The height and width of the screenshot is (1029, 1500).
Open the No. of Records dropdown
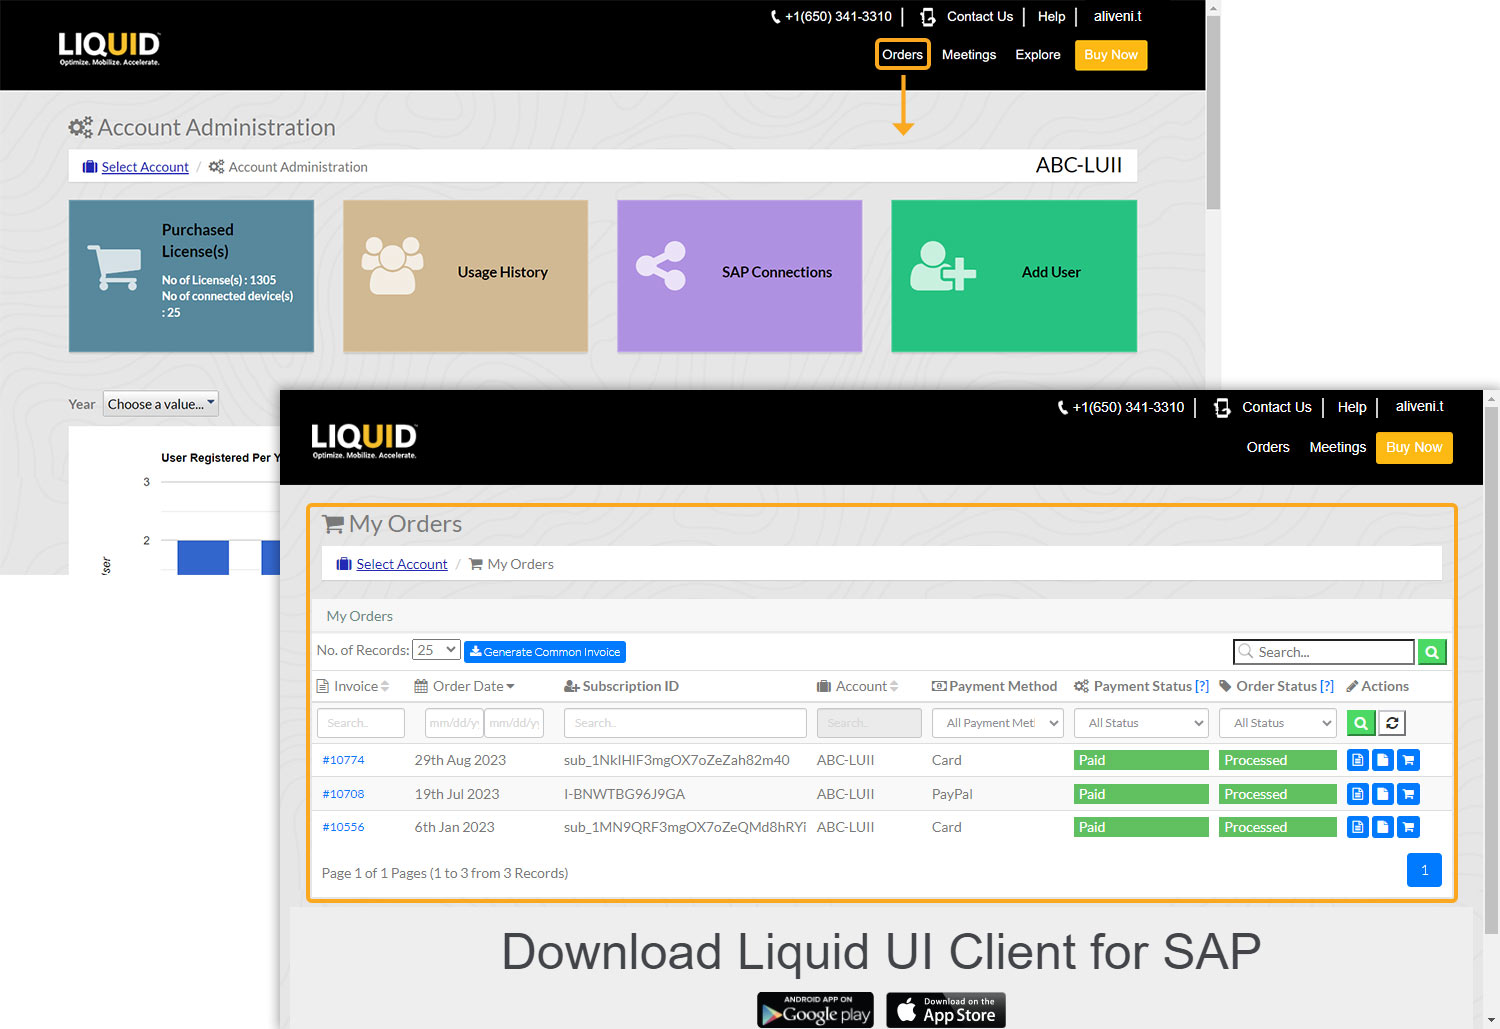pos(437,650)
